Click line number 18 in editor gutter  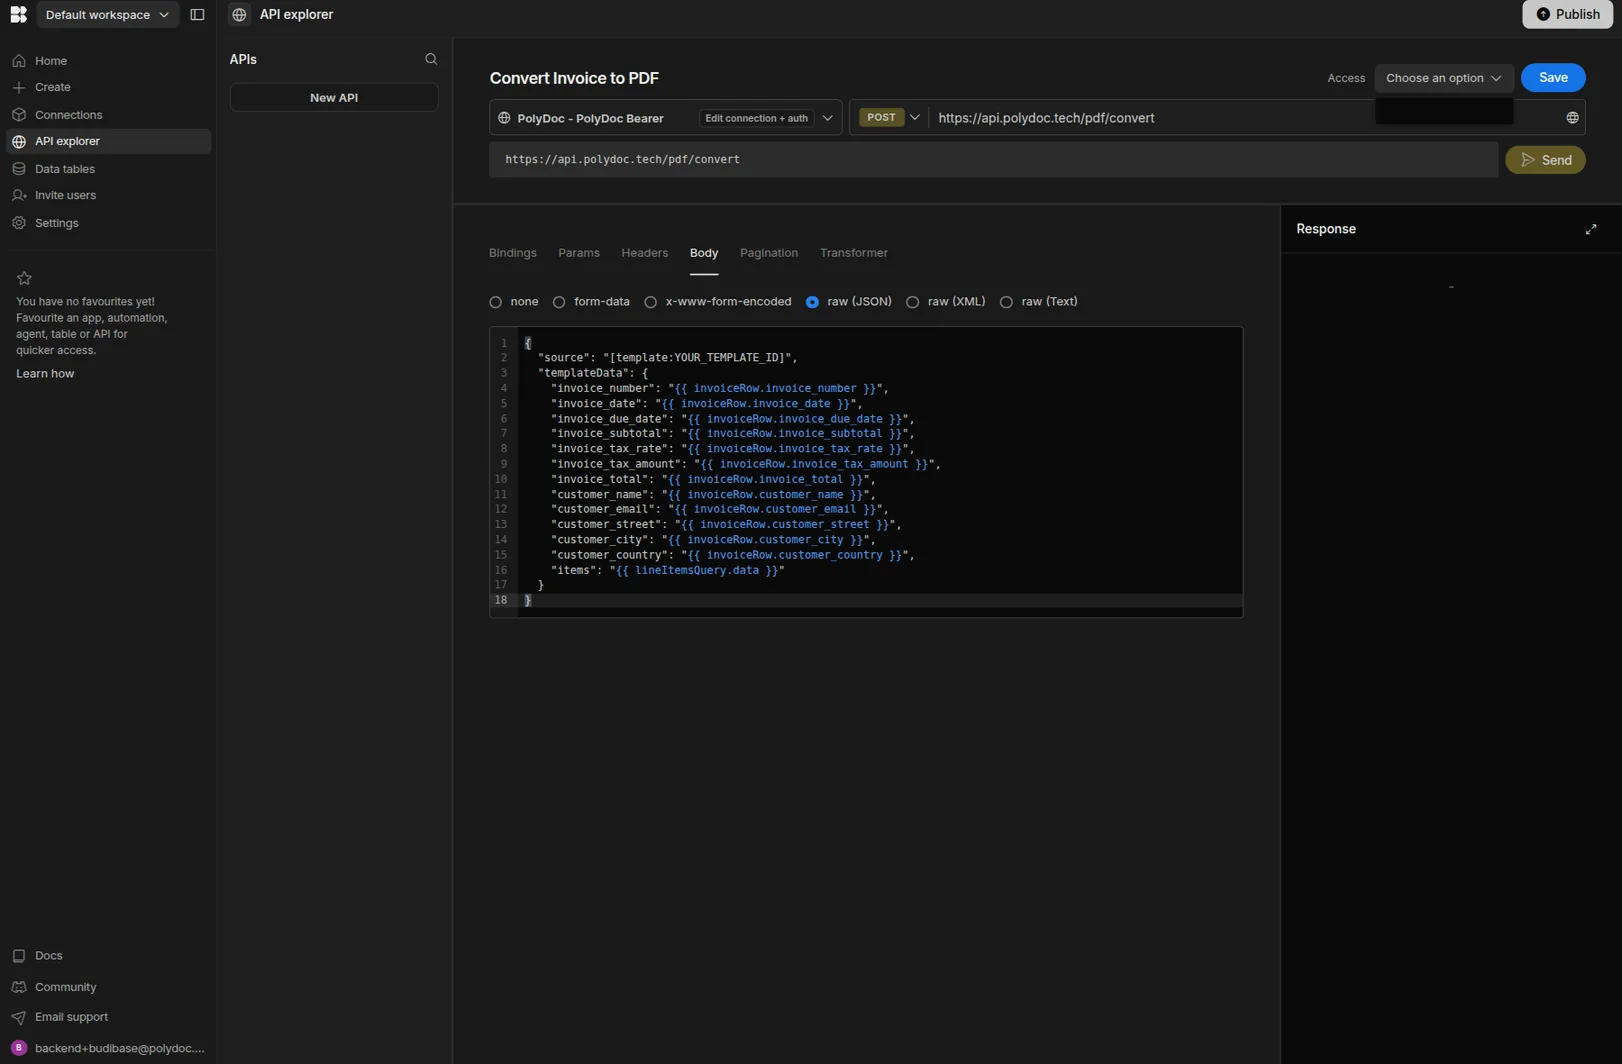pos(501,600)
